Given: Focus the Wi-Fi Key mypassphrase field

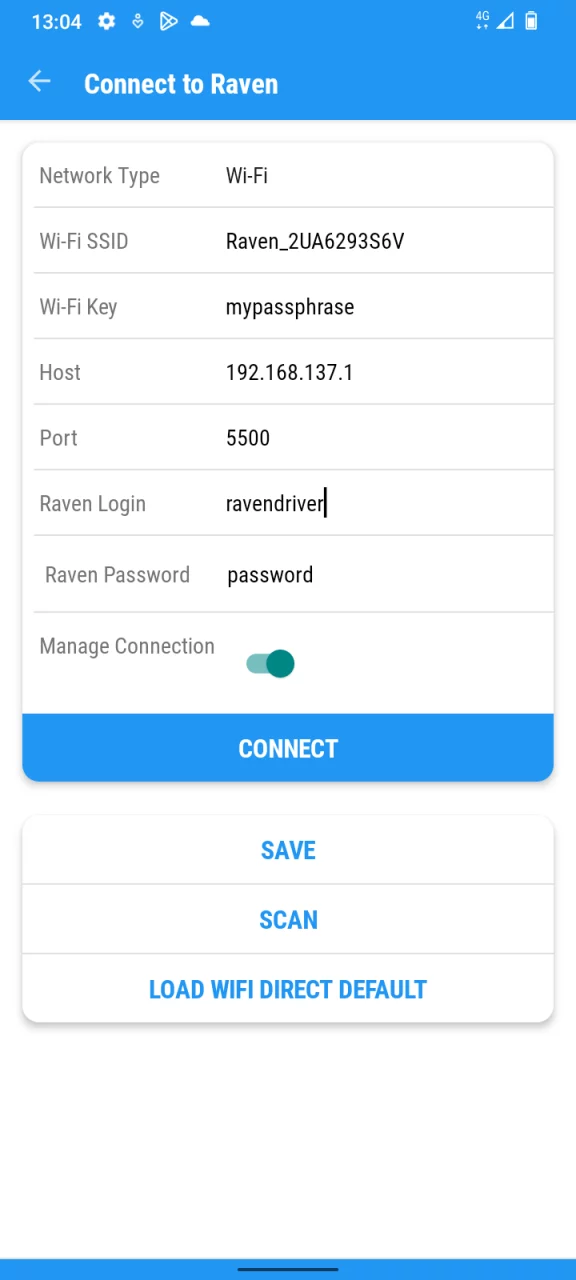Looking at the screenshot, I should [x=384, y=307].
